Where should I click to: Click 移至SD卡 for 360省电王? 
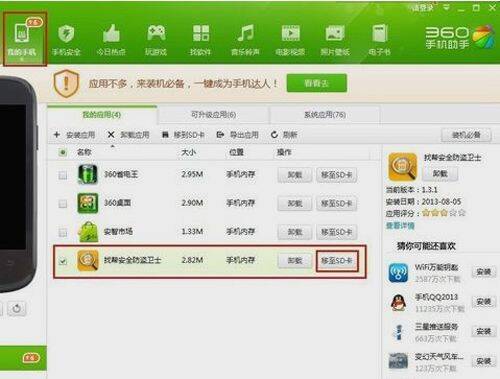point(337,175)
